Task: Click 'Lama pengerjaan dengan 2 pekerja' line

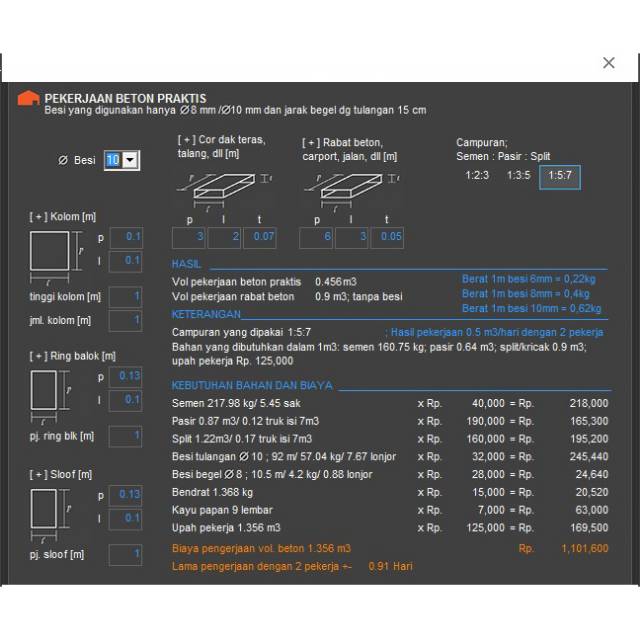Action: pos(292,567)
